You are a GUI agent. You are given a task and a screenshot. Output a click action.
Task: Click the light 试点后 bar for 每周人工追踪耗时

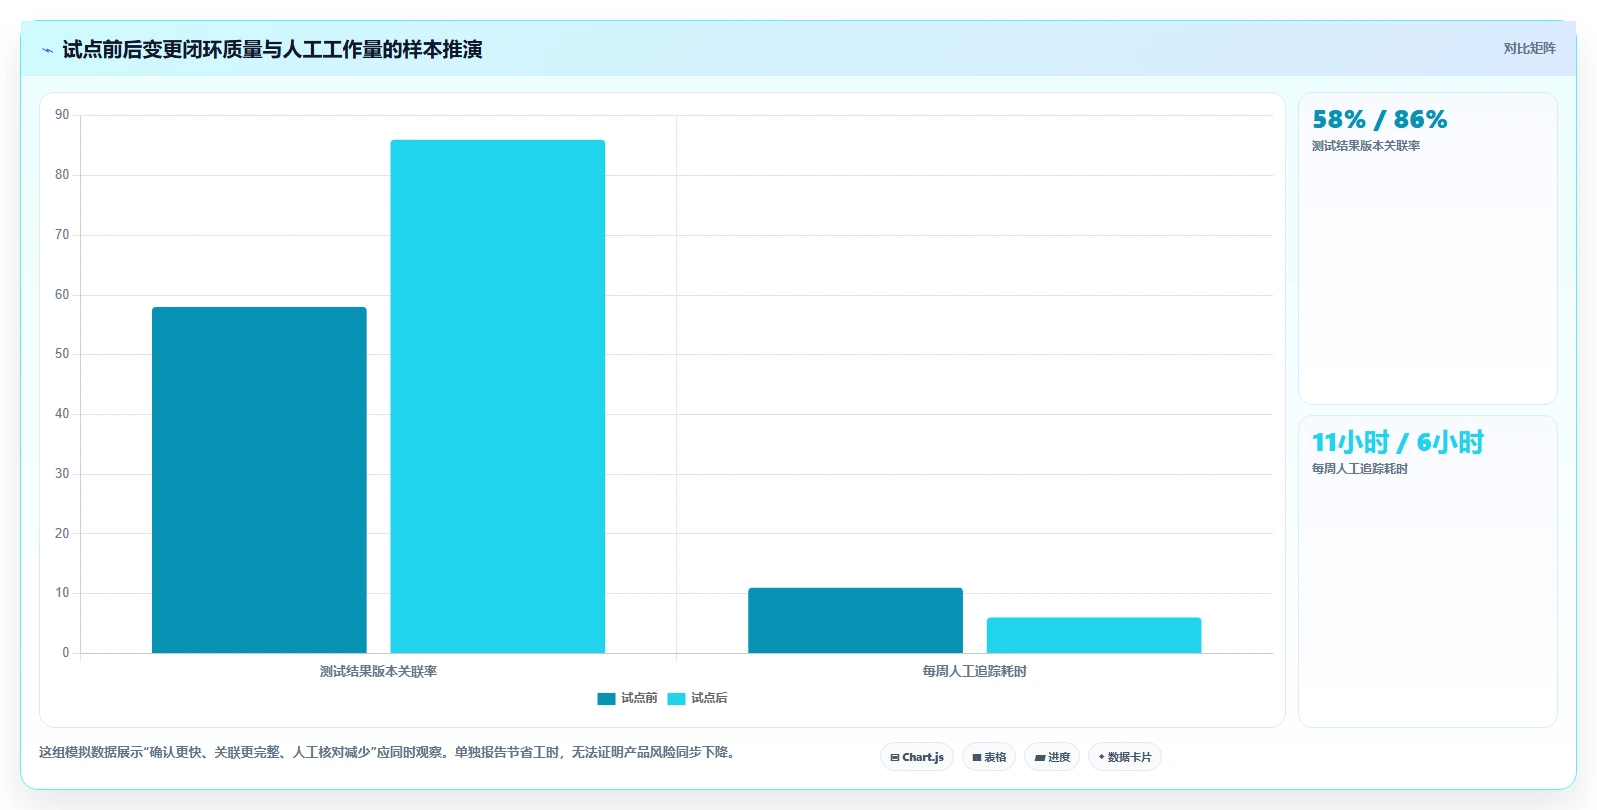[x=1094, y=635]
